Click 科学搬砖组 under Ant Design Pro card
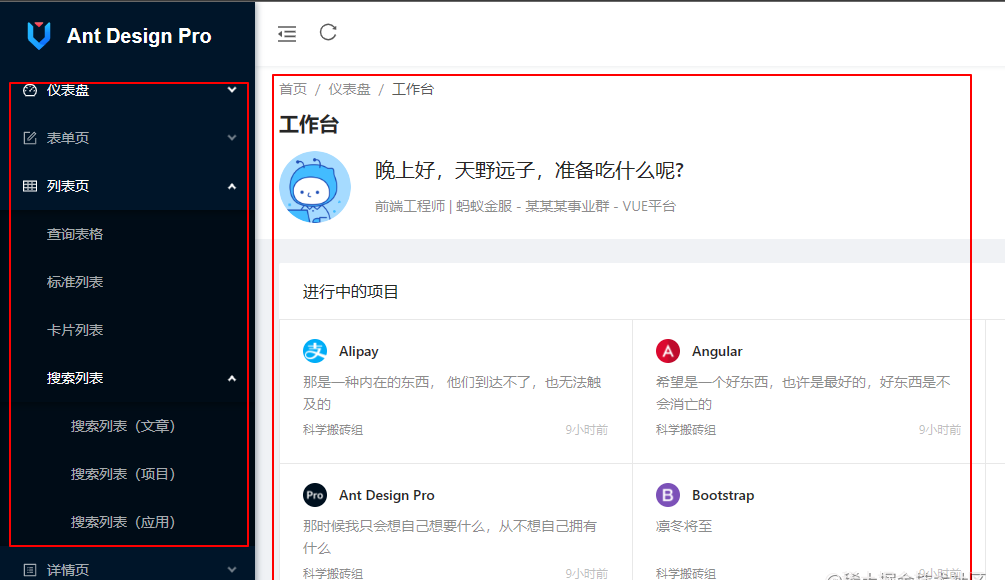Screen dimensions: 1005x580 333,573
